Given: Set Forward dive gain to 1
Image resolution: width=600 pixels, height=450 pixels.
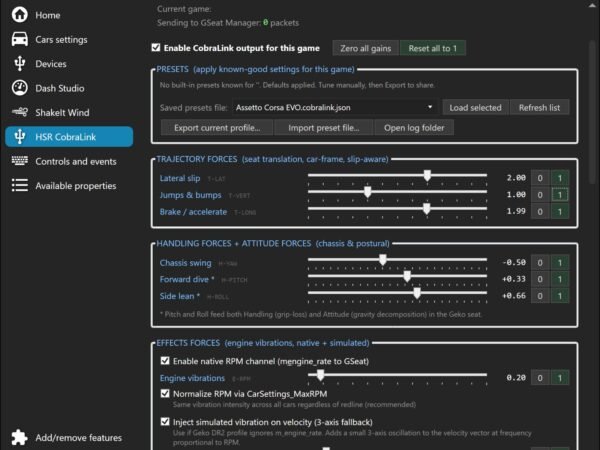Looking at the screenshot, I should pos(560,279).
